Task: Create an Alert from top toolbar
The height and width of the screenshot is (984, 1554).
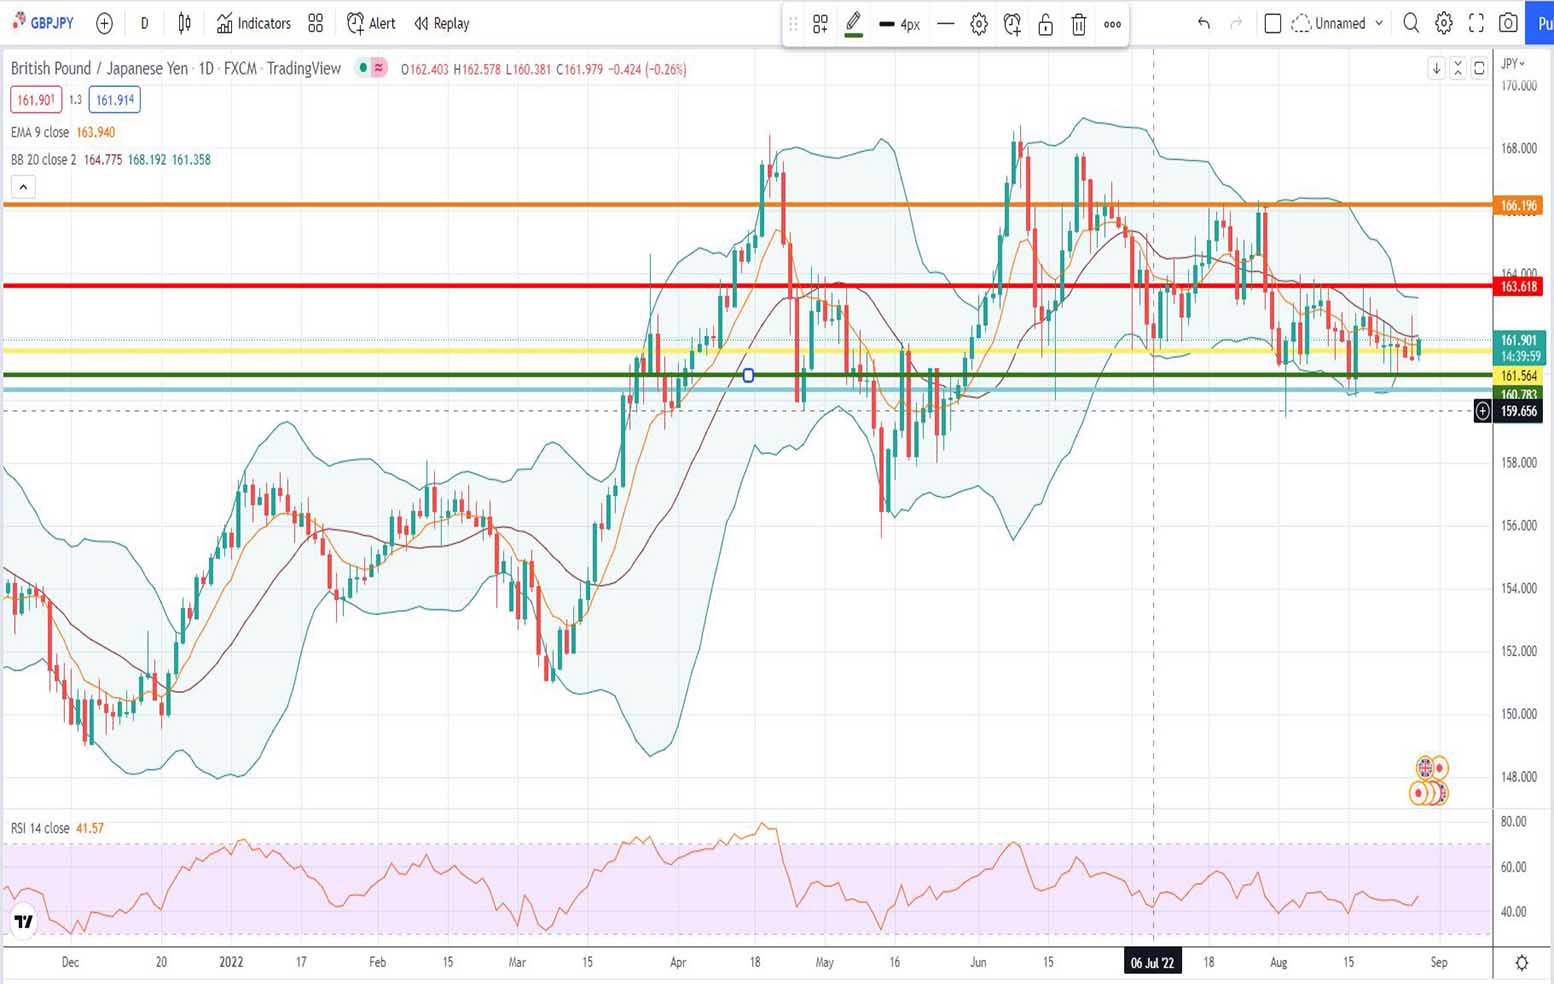Action: pos(371,23)
